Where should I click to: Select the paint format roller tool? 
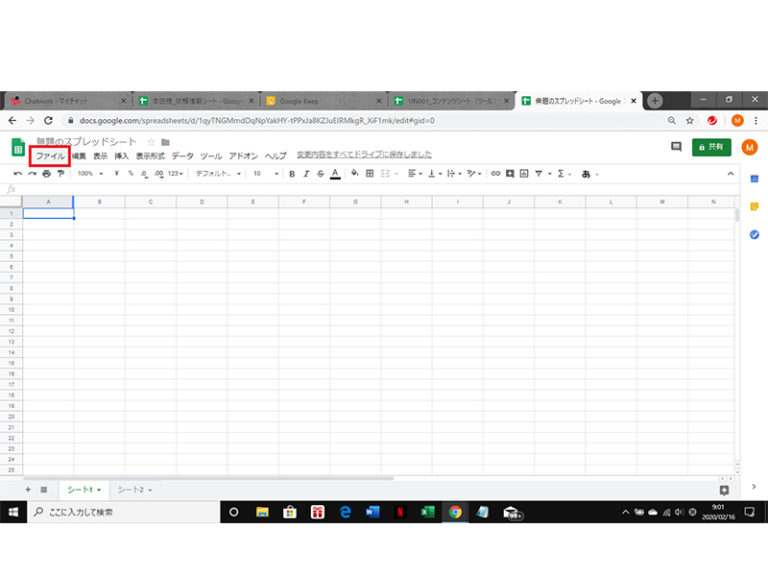tap(60, 173)
